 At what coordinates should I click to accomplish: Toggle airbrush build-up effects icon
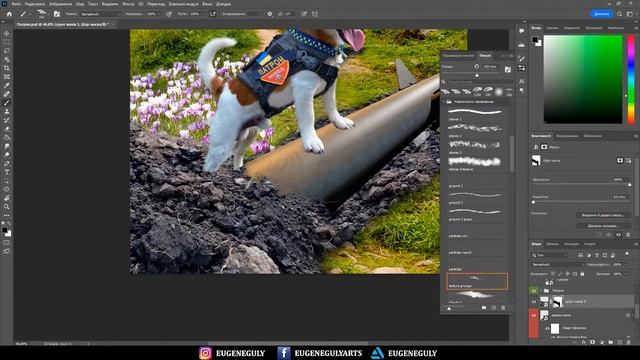click(213, 14)
